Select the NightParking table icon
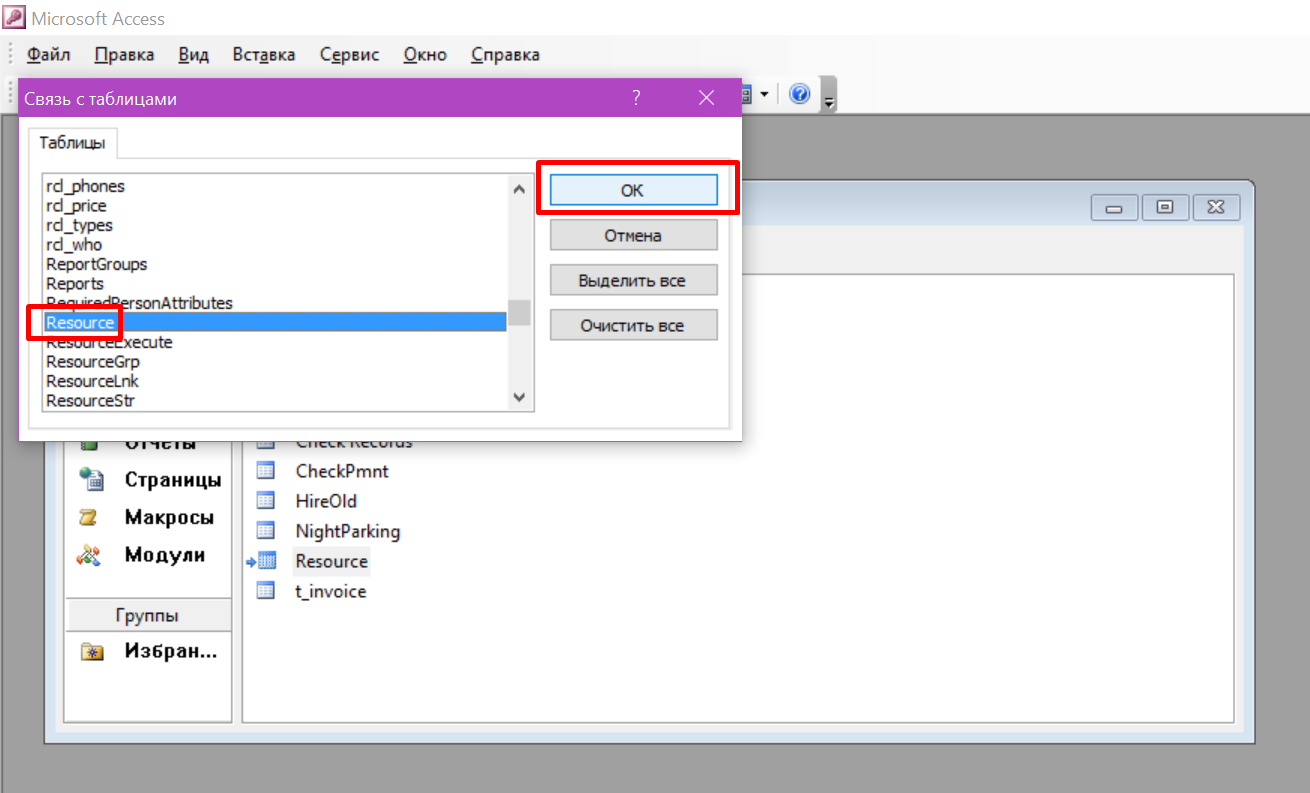The image size is (1310, 793). click(266, 531)
